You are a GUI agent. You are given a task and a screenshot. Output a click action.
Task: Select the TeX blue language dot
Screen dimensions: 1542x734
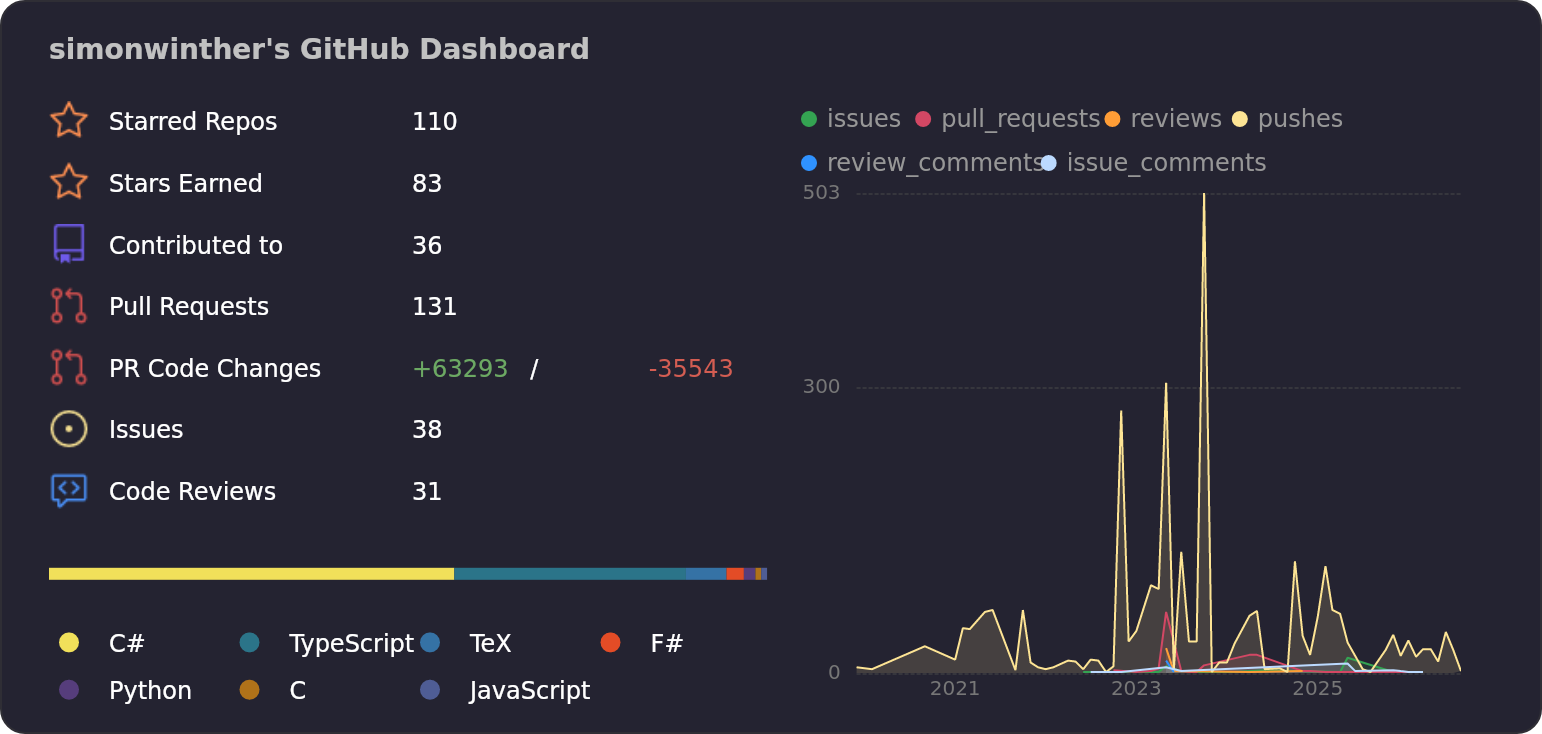click(x=430, y=643)
